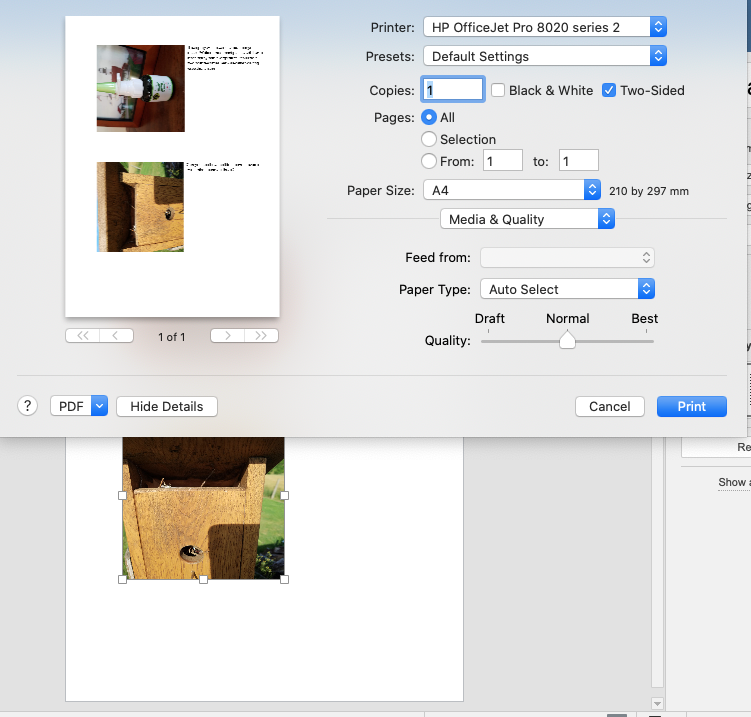751x717 pixels.
Task: Go to last page in preview
Action: coord(262,336)
